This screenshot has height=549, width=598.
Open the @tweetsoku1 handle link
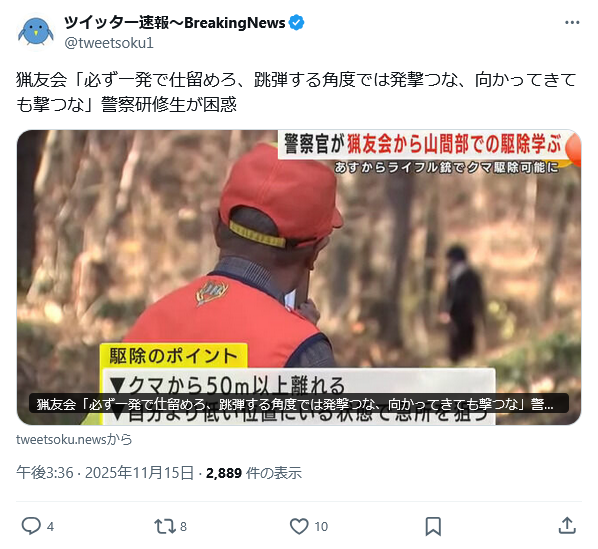(x=109, y=43)
